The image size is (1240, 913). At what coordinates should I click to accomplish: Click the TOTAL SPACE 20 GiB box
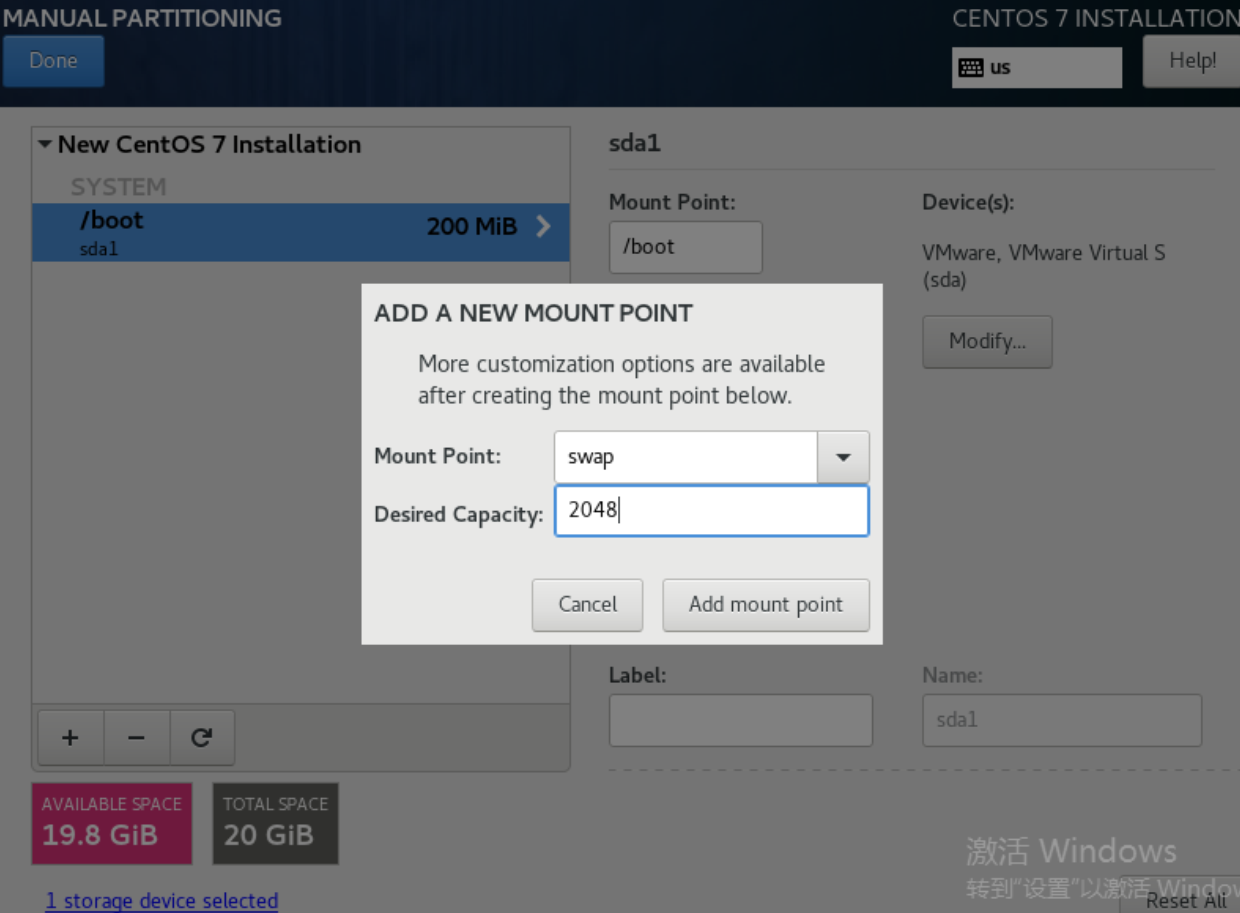[x=276, y=823]
